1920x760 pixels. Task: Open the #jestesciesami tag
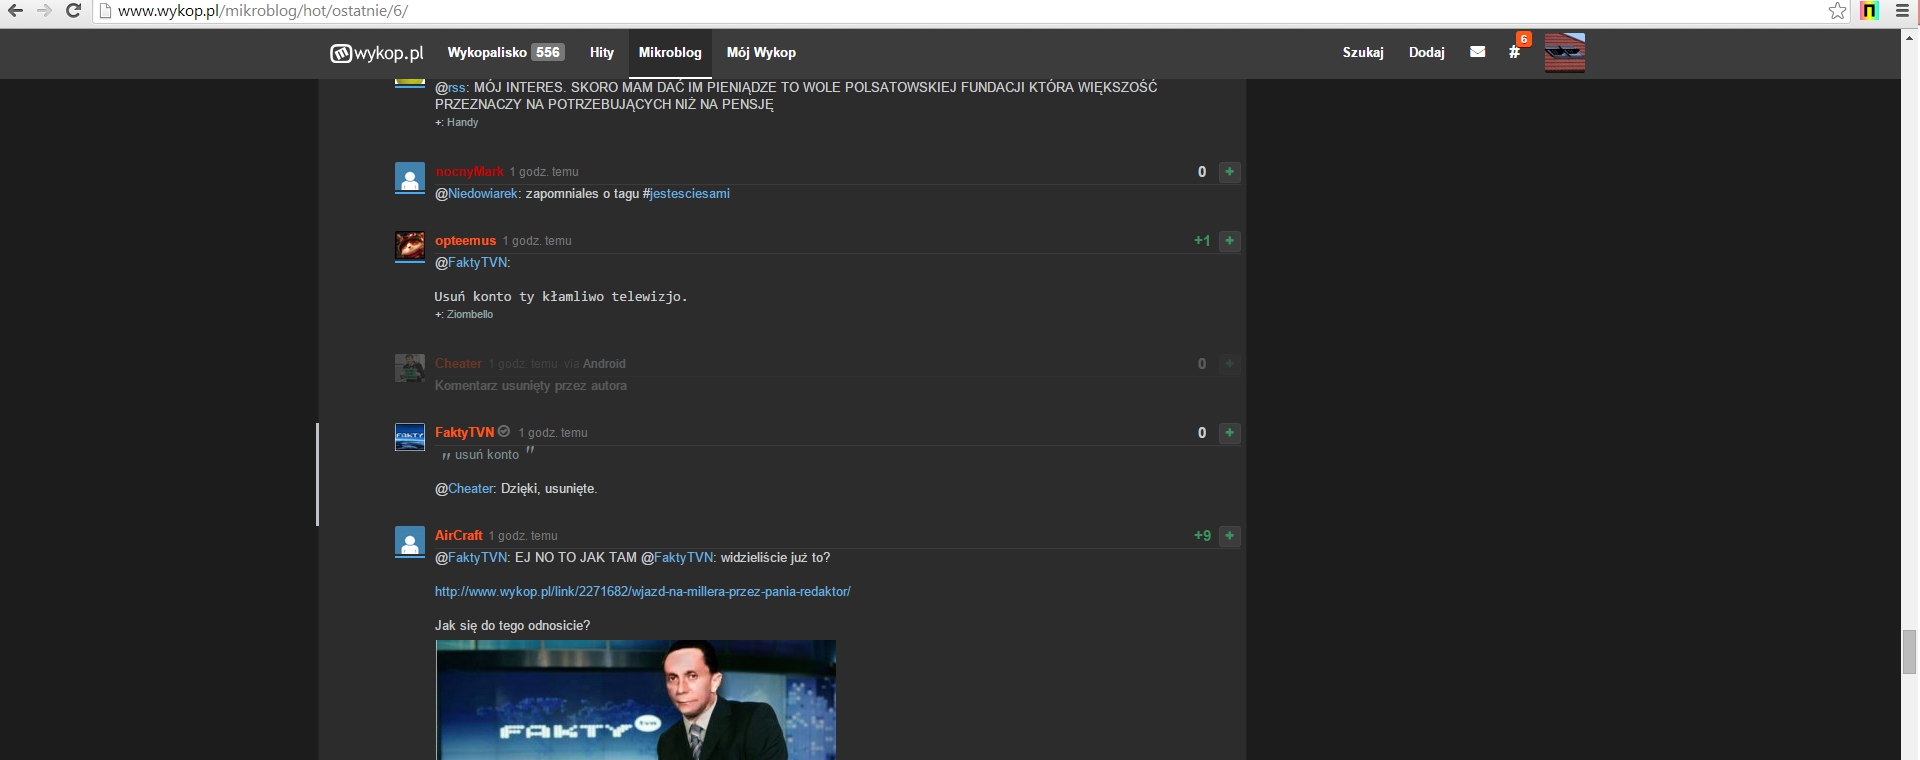pyautogui.click(x=689, y=194)
